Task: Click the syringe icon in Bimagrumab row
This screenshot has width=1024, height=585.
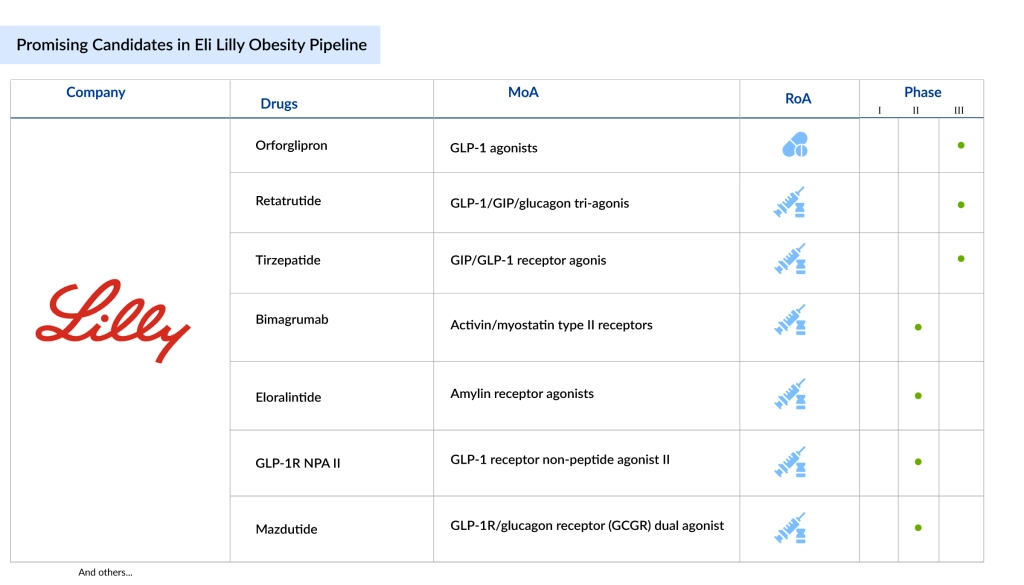Action: (790, 319)
